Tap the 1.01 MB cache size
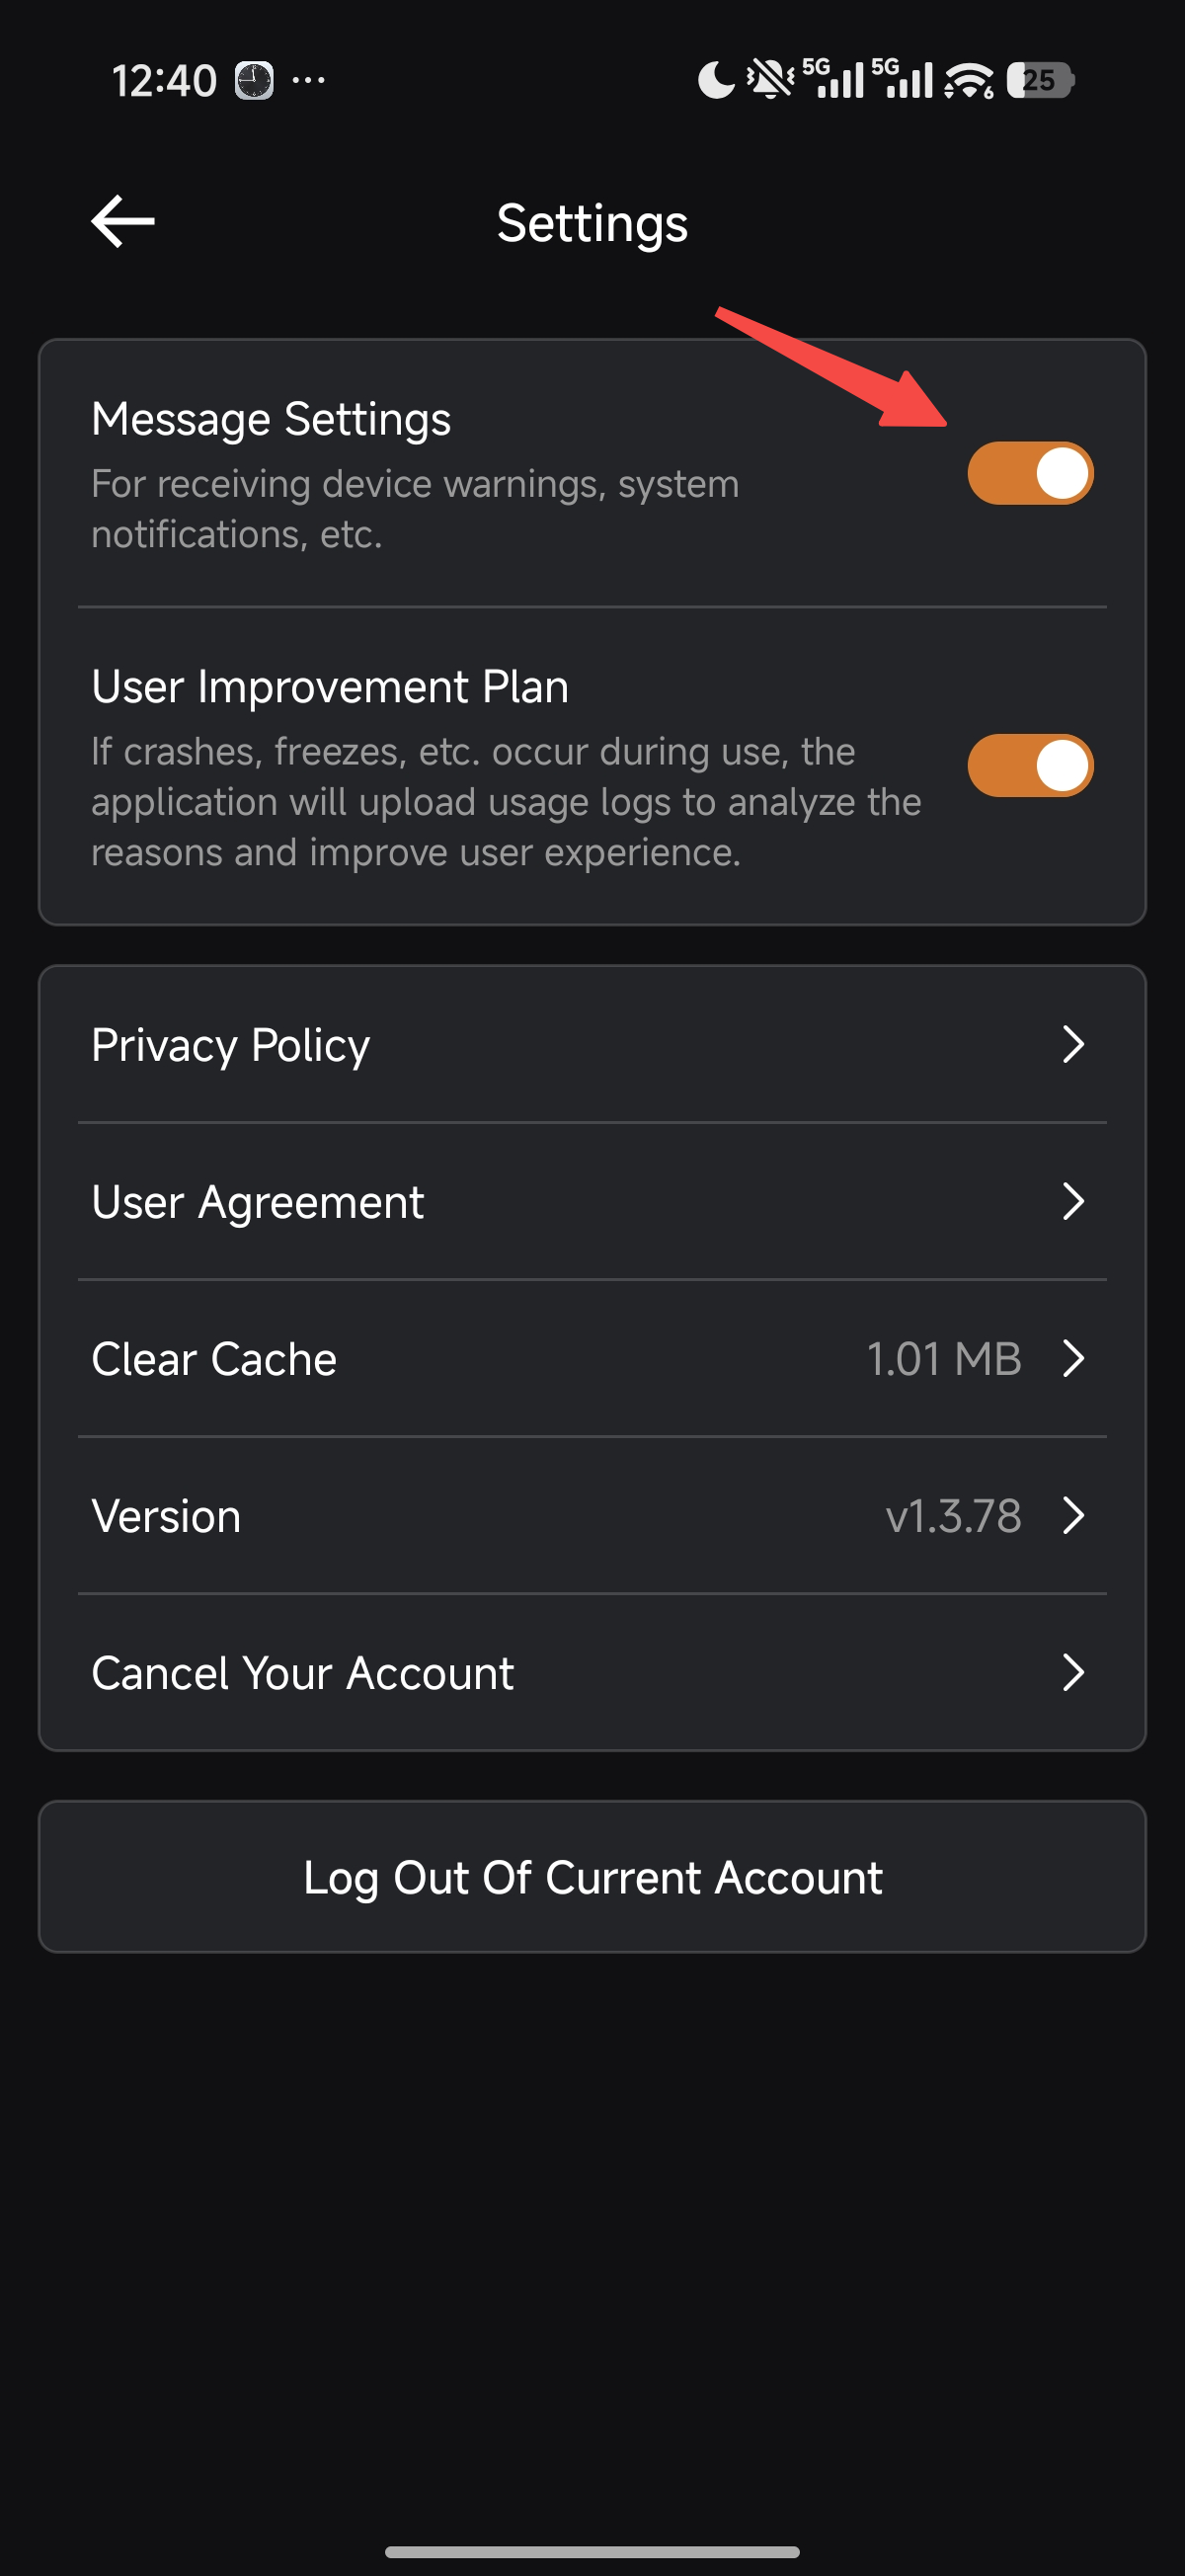The height and width of the screenshot is (2576, 1185). (x=943, y=1359)
